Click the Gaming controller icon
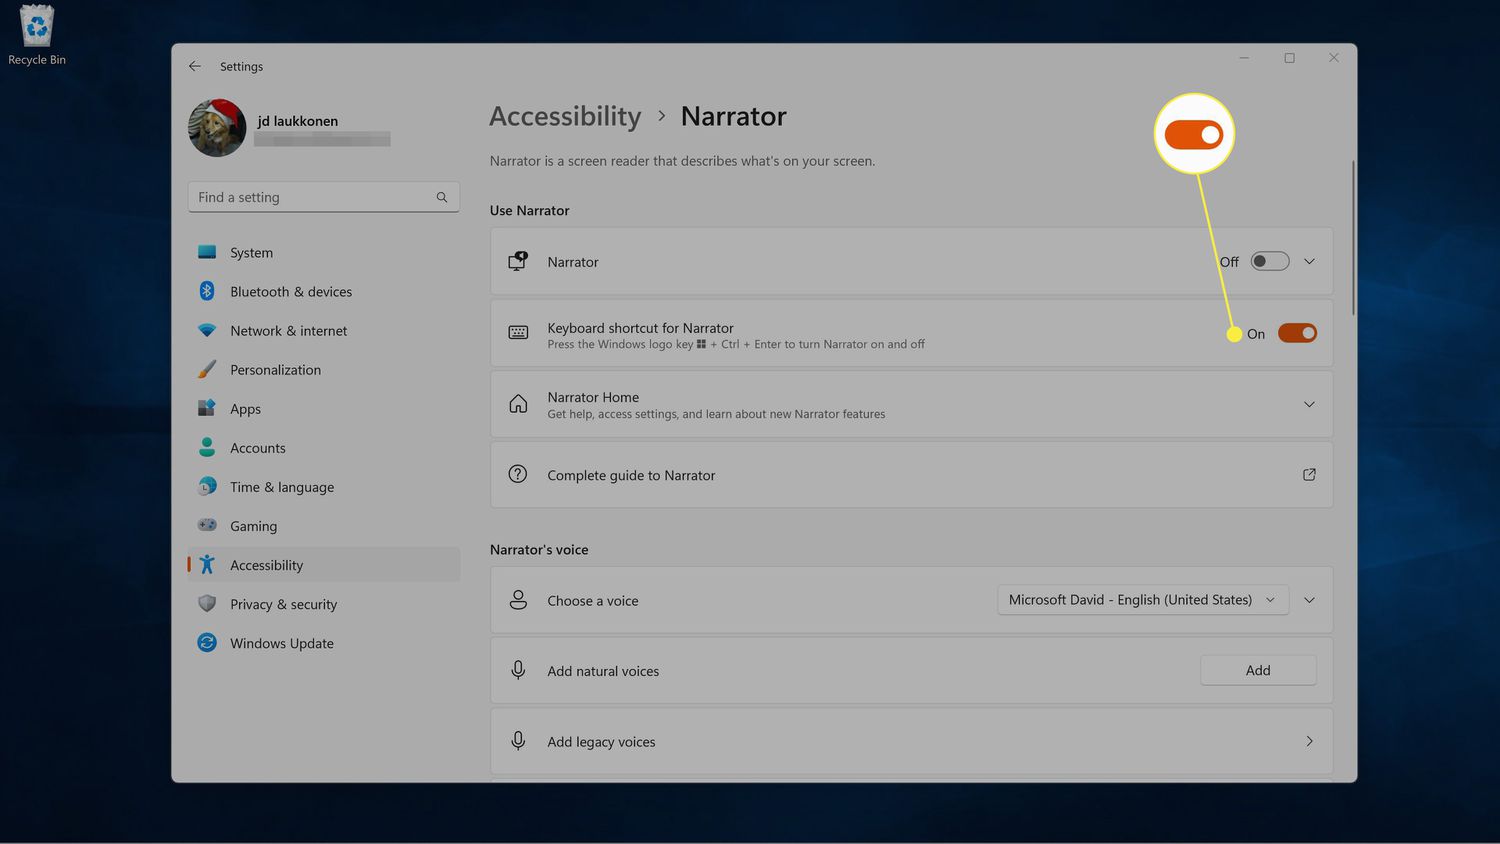1500x844 pixels. pos(207,525)
